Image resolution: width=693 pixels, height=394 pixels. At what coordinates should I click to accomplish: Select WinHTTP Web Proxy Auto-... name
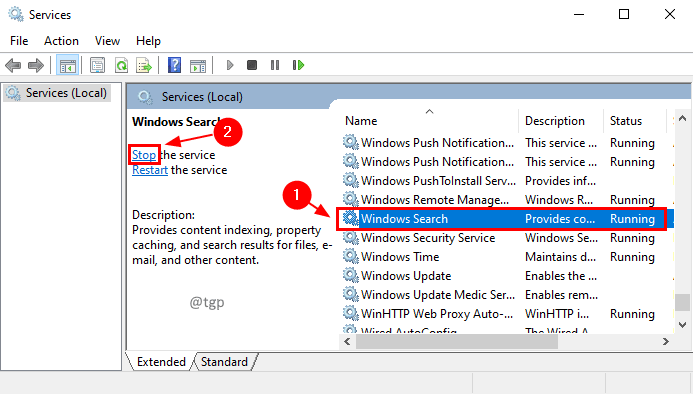pos(437,314)
